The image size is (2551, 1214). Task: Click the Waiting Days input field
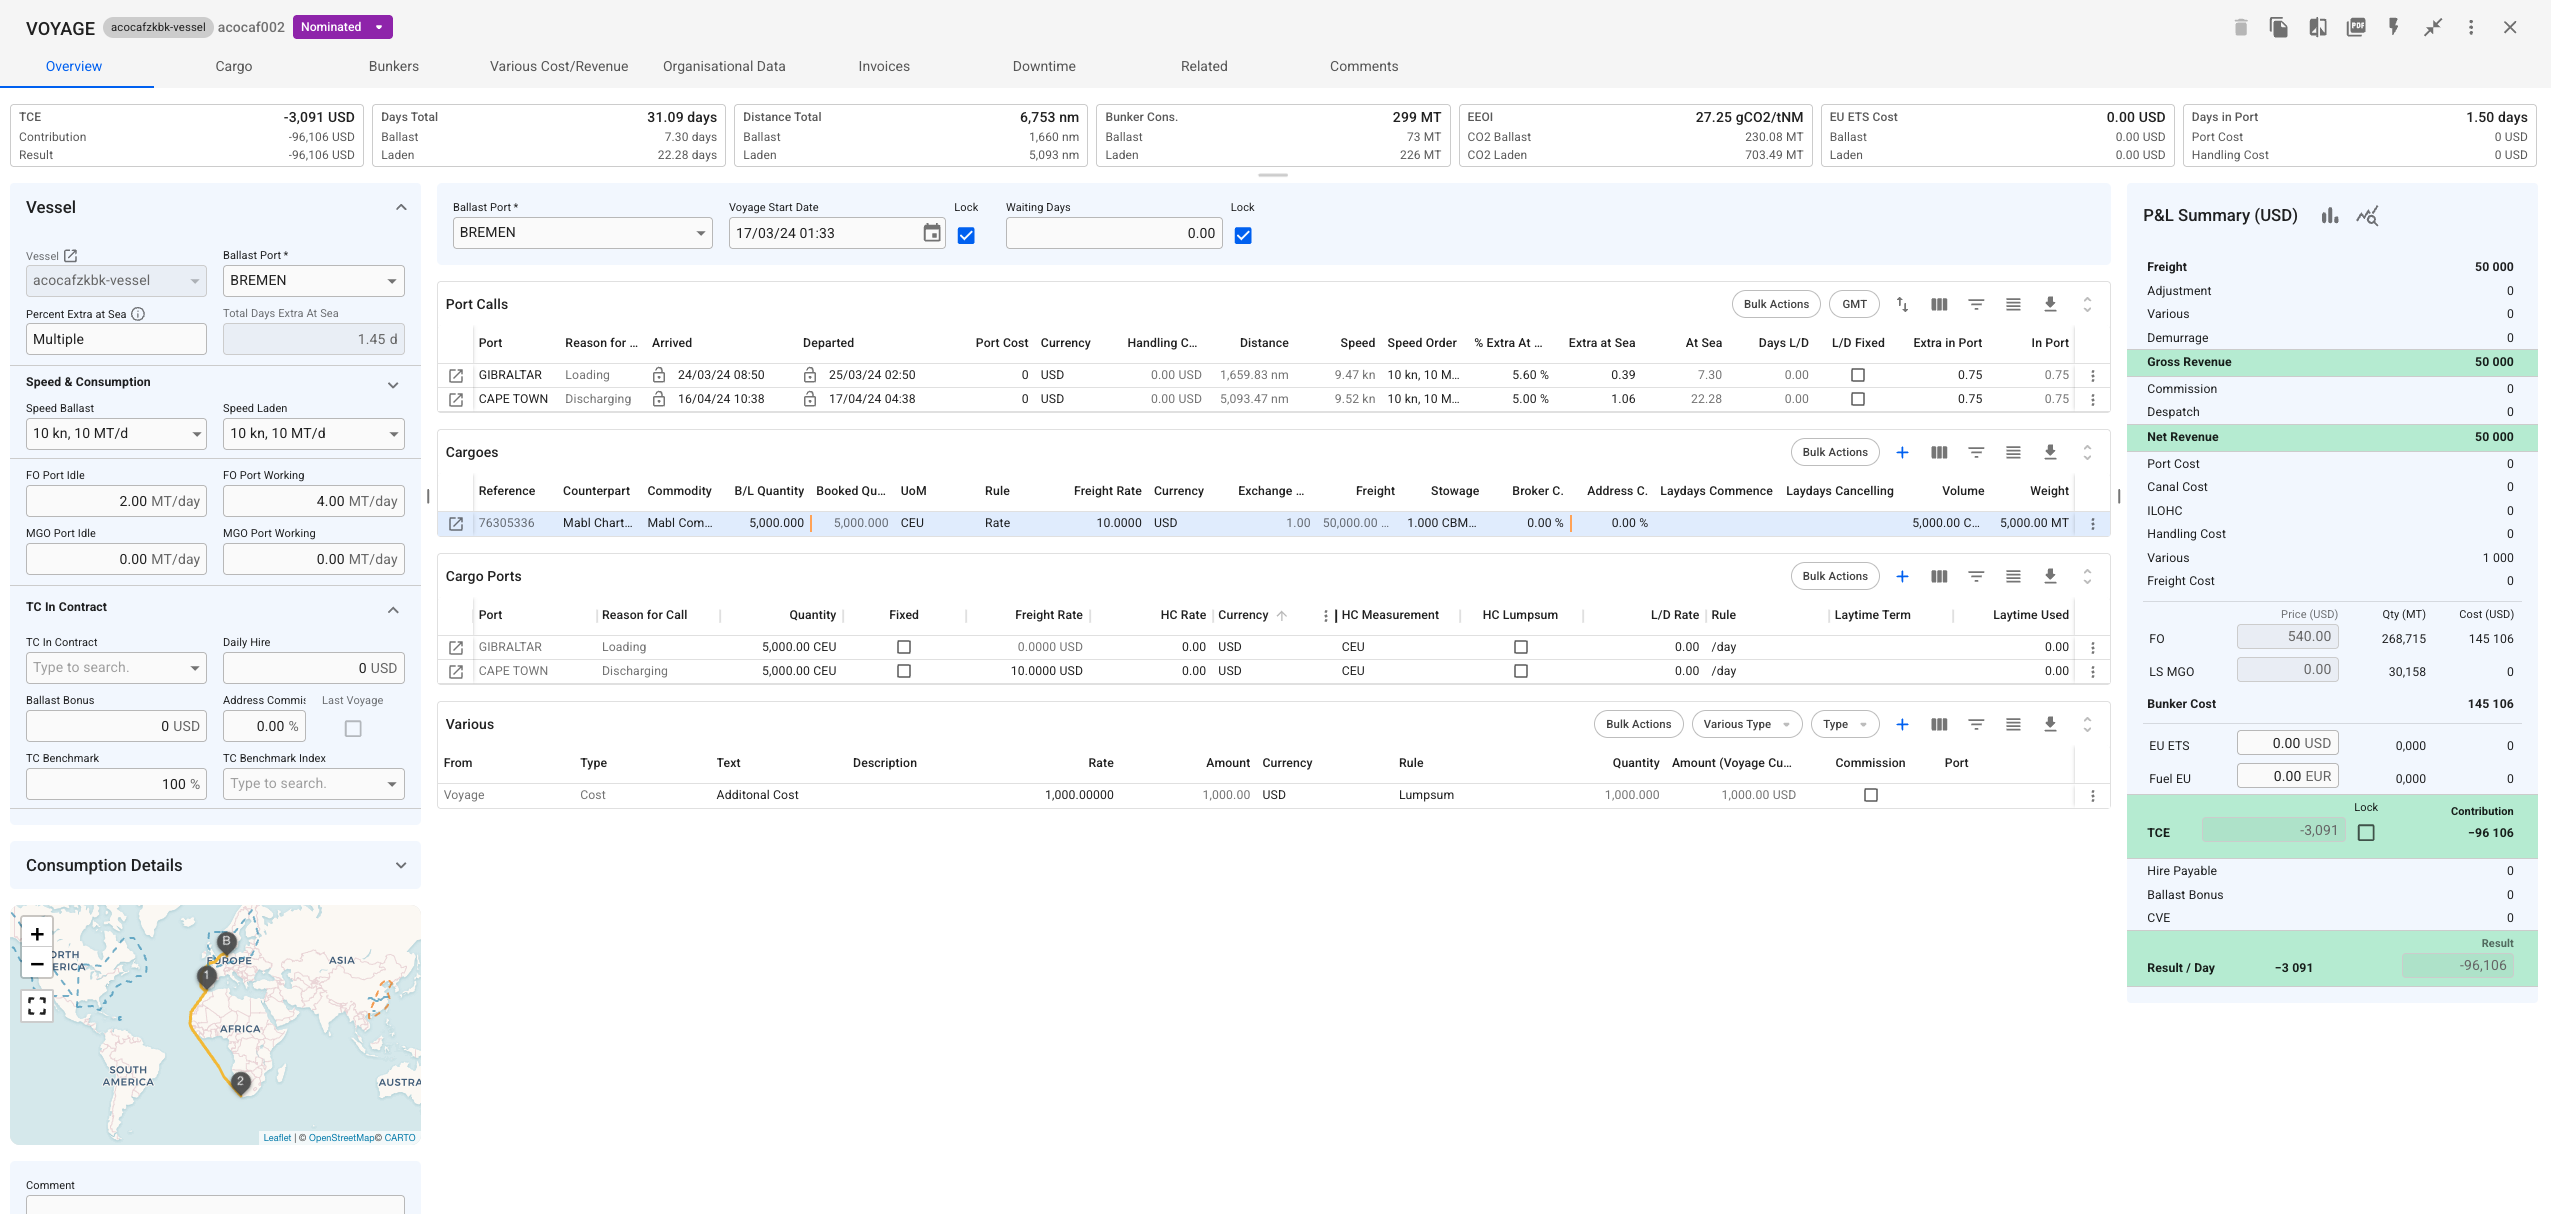(1113, 233)
